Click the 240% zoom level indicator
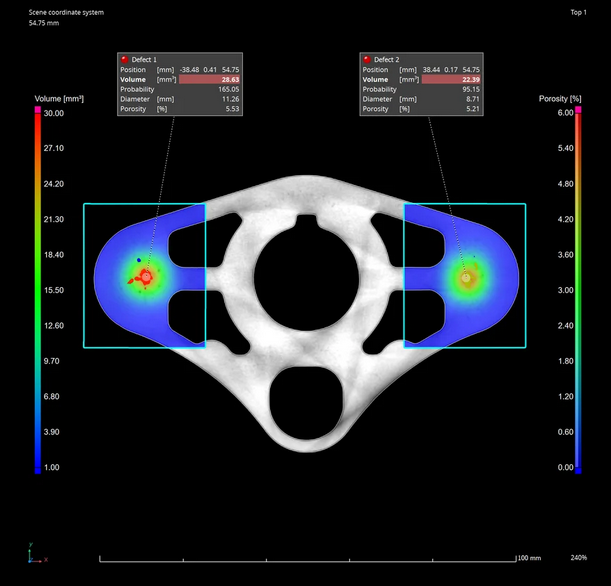 click(578, 557)
